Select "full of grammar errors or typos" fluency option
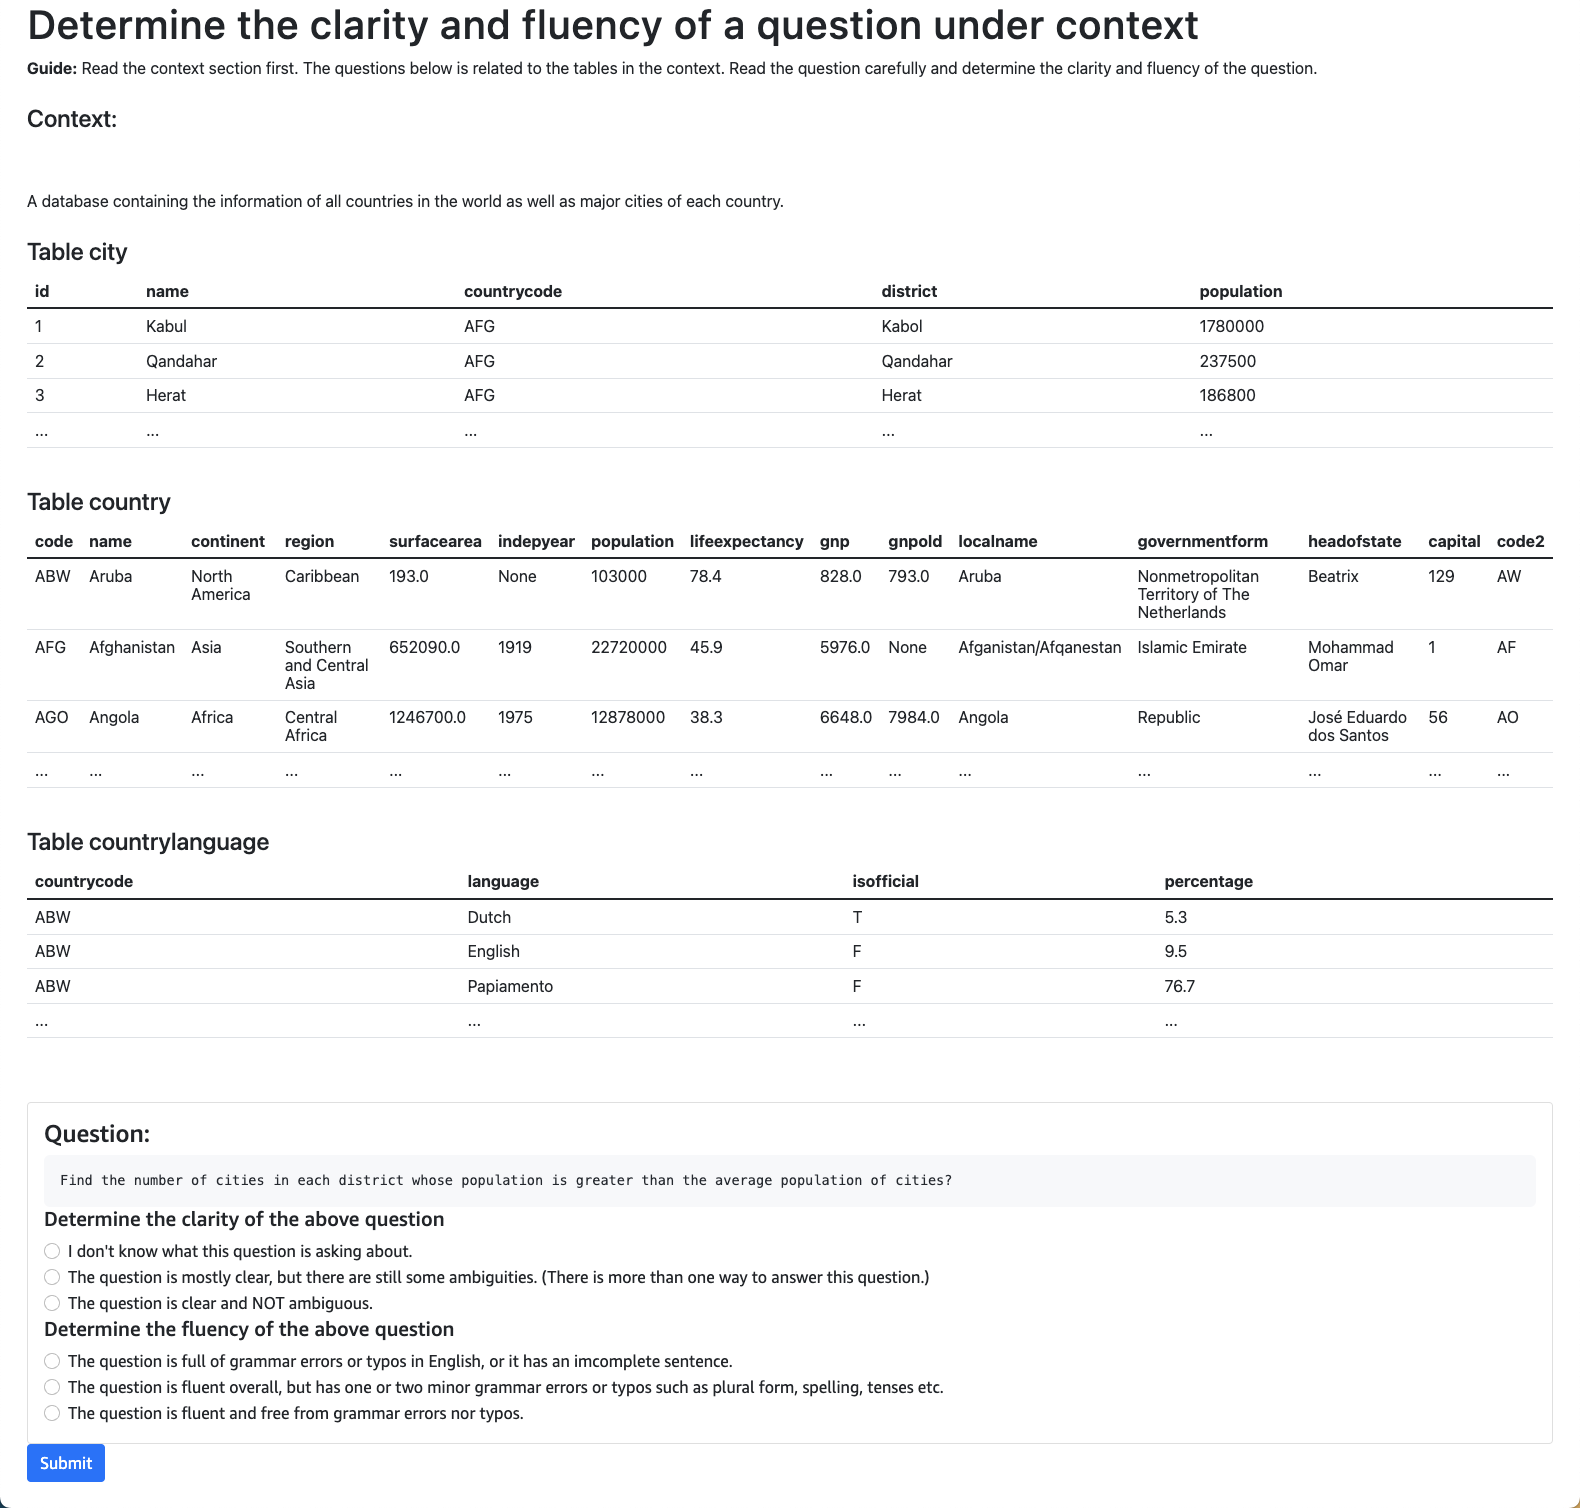This screenshot has height=1508, width=1580. coord(52,1361)
